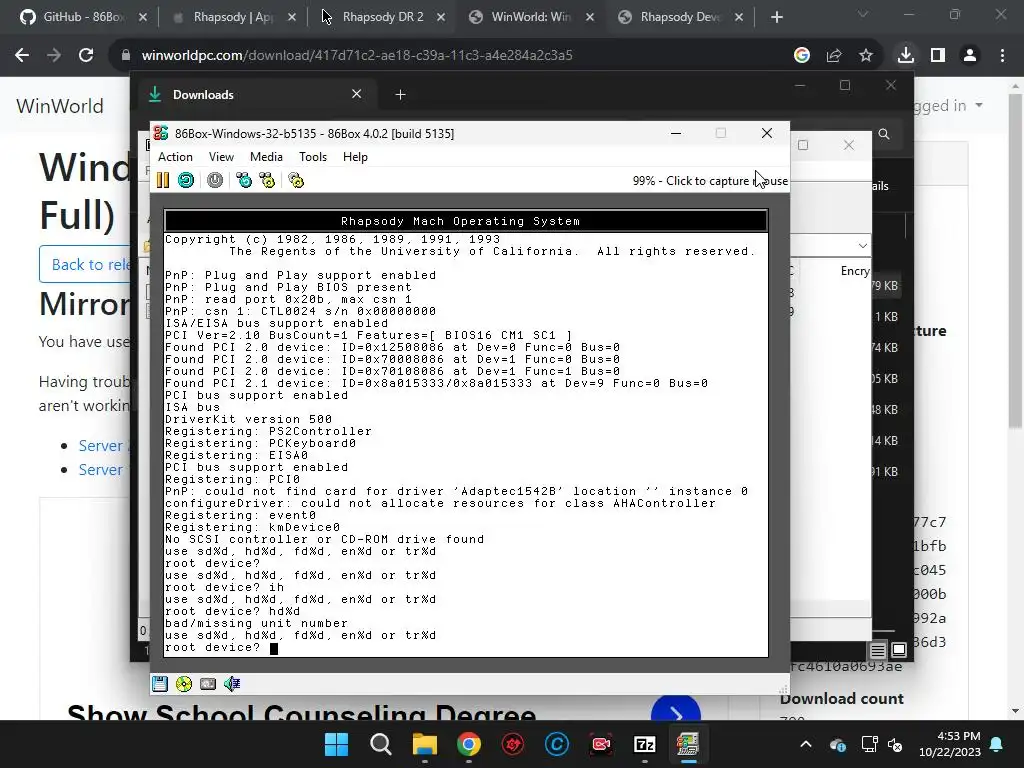The image size is (1024, 768).
Task: Add new tab in File Explorer
Action: pyautogui.click(x=400, y=95)
